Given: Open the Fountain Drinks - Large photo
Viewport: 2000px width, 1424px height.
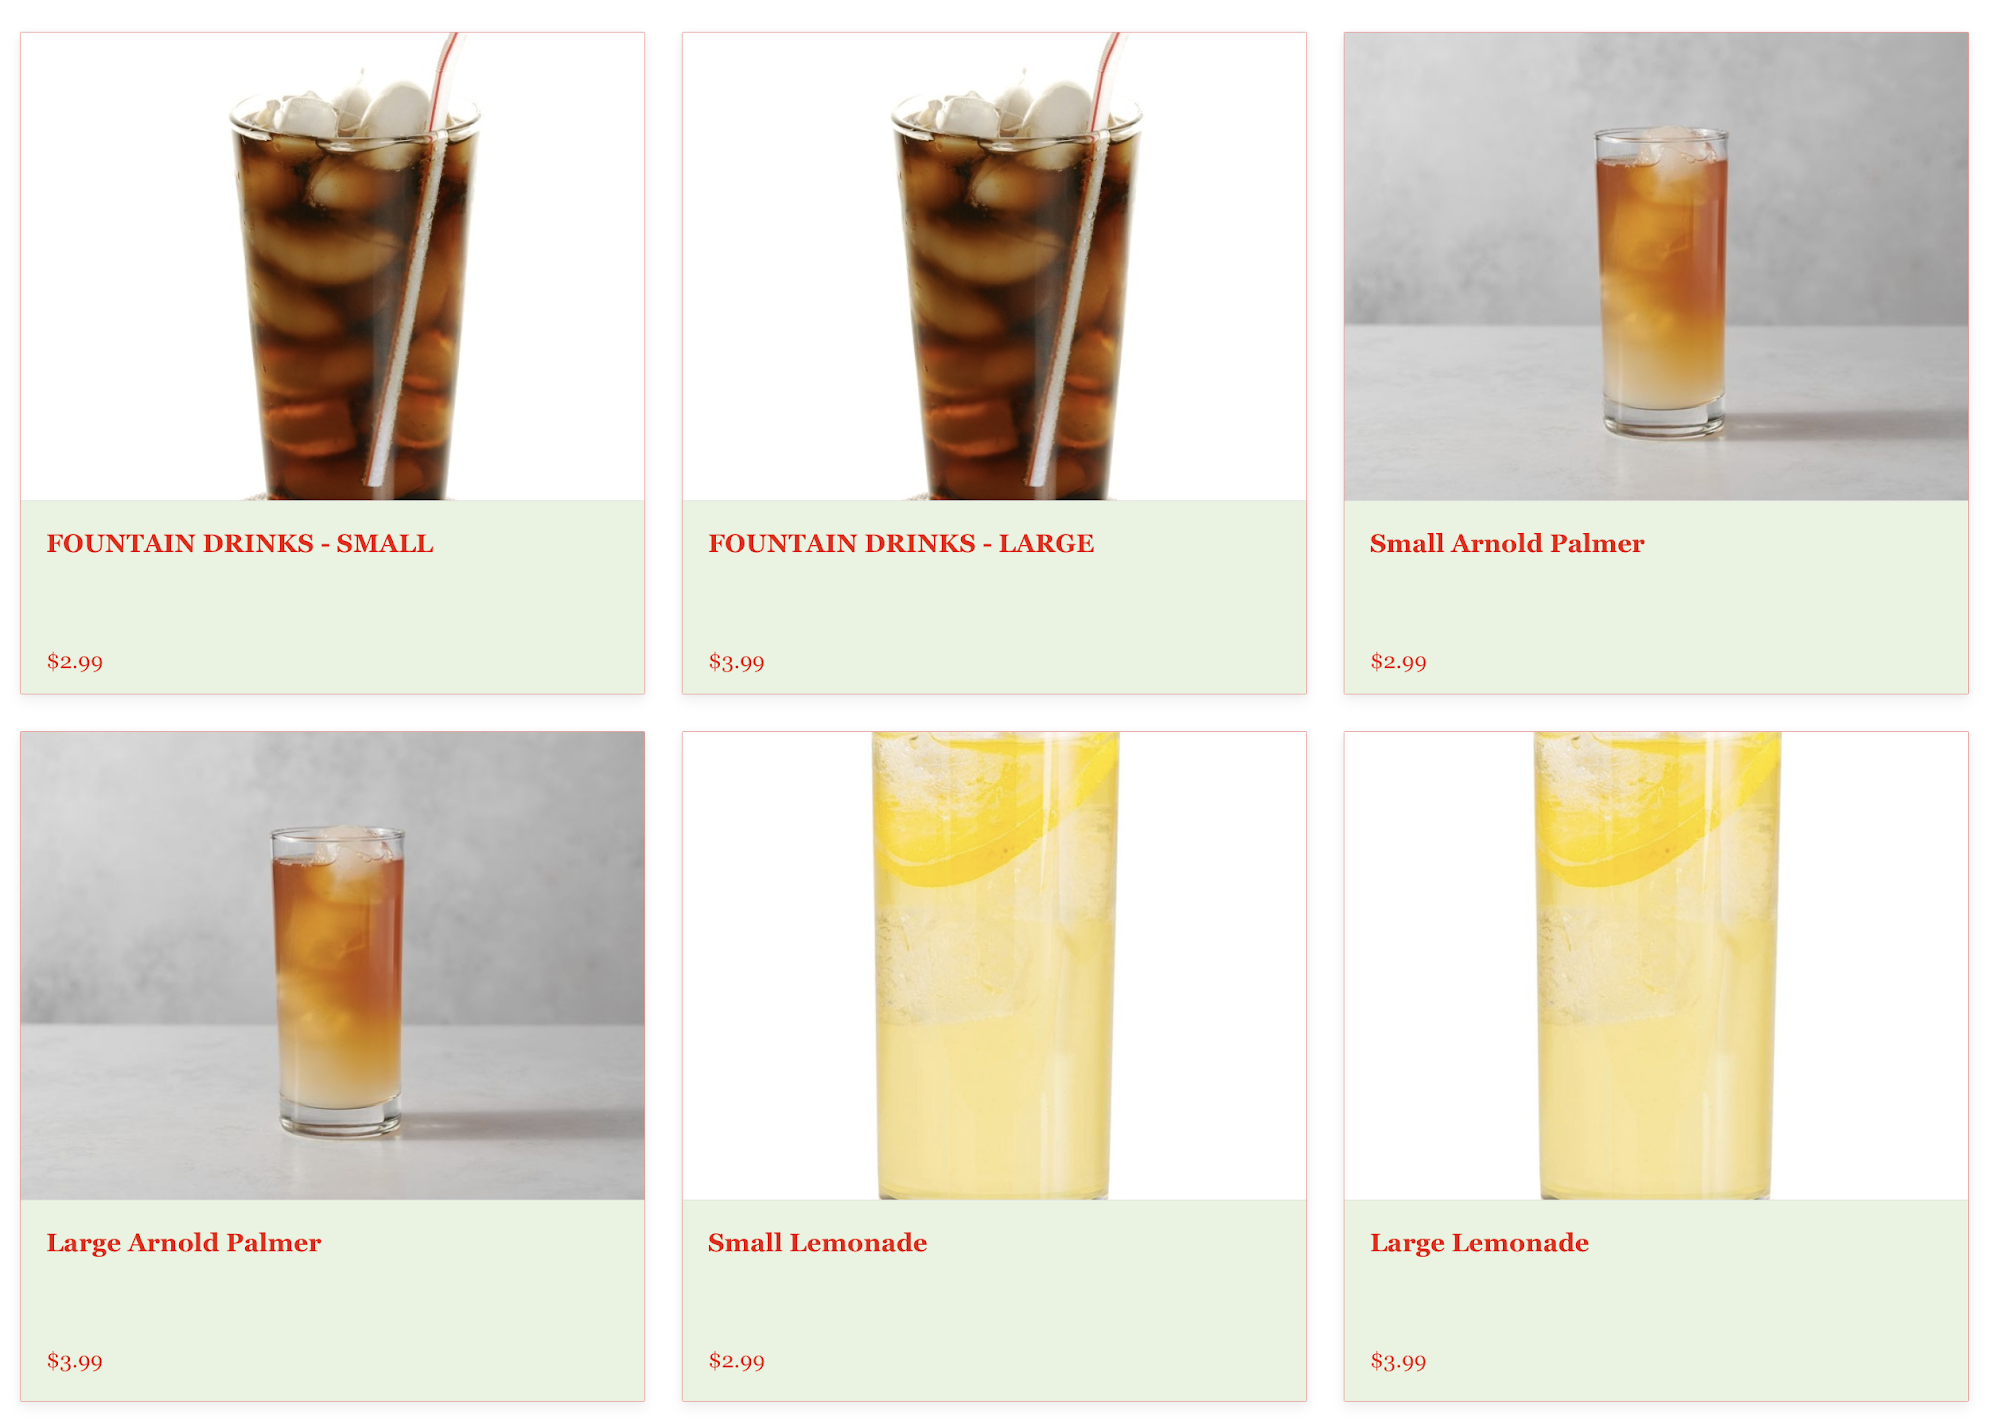Looking at the screenshot, I should (x=994, y=266).
